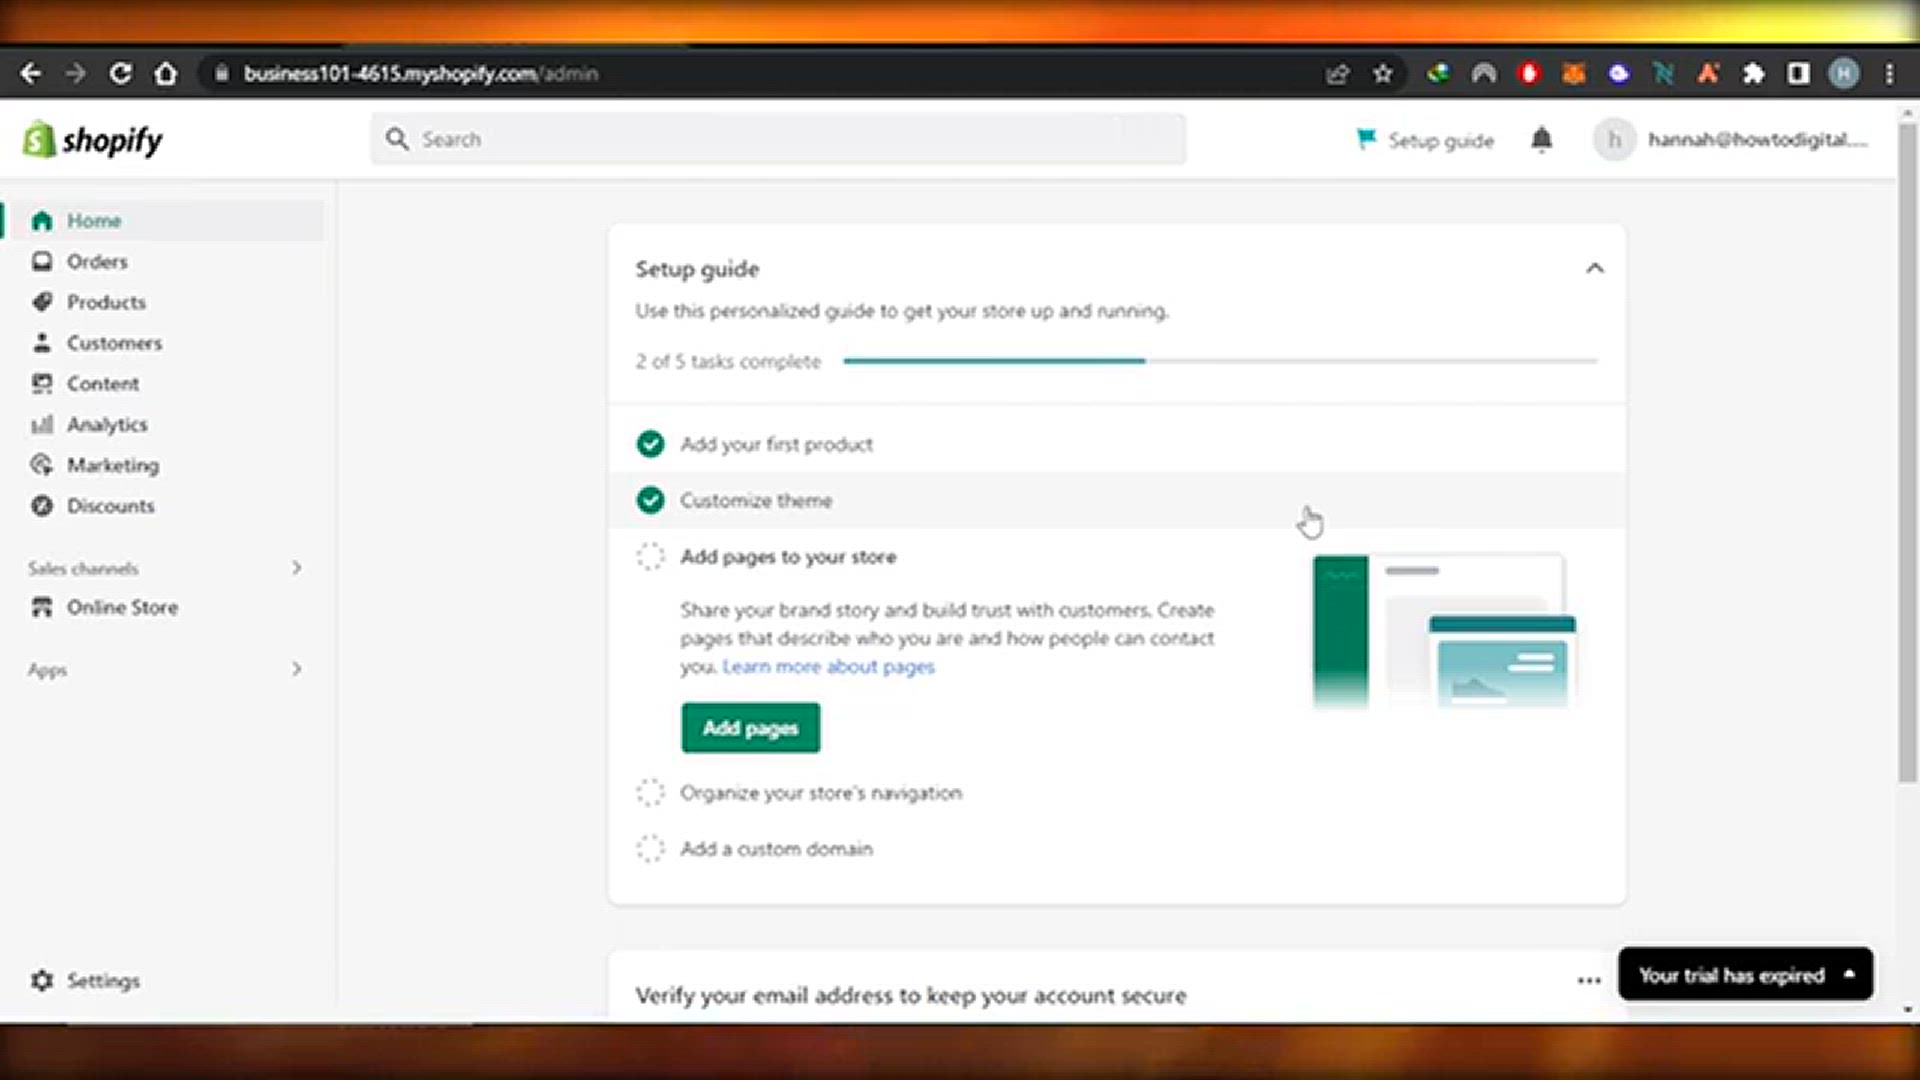Click the Online Store storefront icon
This screenshot has height=1080, width=1920.
[42, 607]
